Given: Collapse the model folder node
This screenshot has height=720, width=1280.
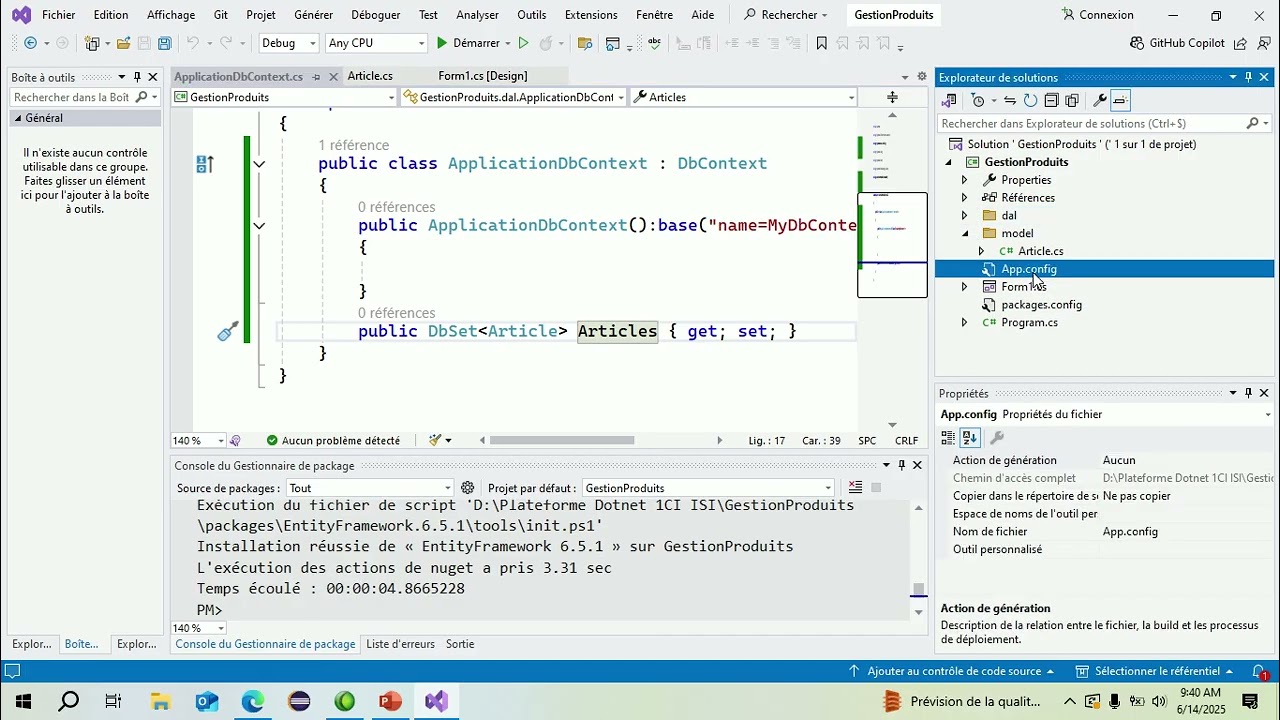Looking at the screenshot, I should pyautogui.click(x=965, y=234).
